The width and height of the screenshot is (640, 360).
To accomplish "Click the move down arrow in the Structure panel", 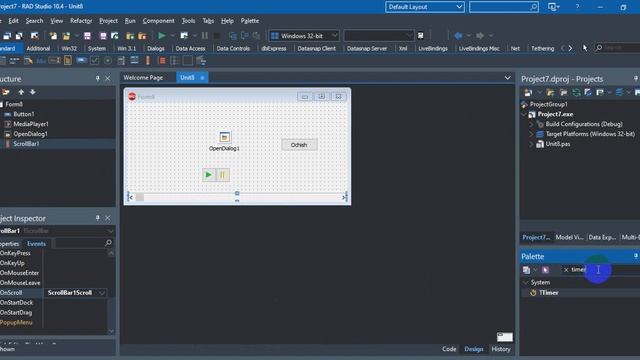I will 33,92.
